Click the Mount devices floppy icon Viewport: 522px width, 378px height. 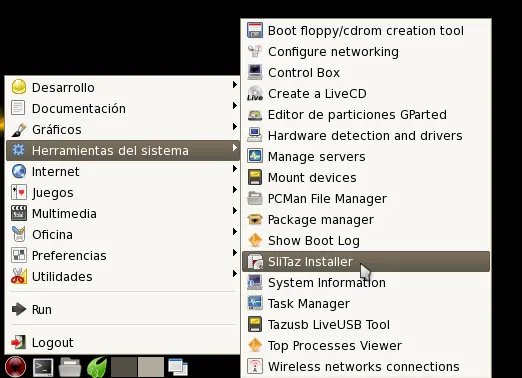(255, 177)
